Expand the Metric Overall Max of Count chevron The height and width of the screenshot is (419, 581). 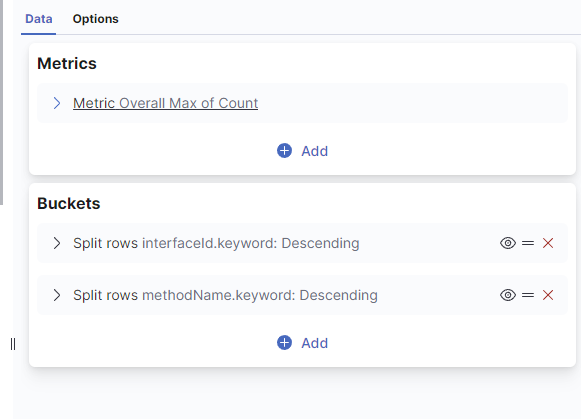[x=57, y=103]
